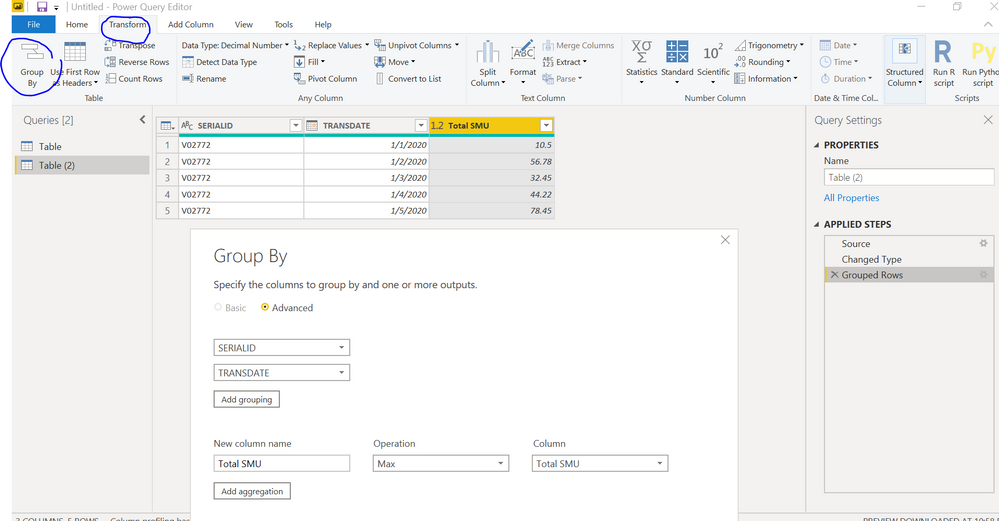Viewport: 999px width, 521px height.
Task: Open the File tab
Action: tap(34, 24)
